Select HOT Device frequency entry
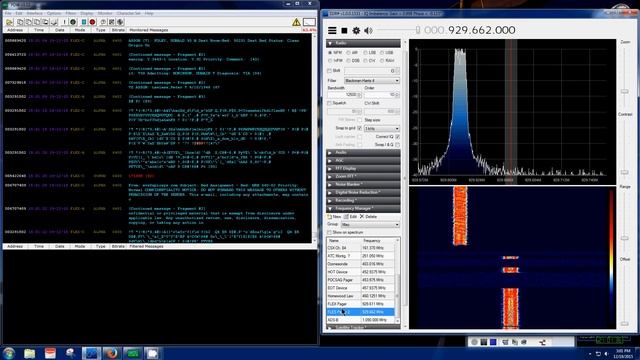The width and height of the screenshot is (640, 360). 361,272
